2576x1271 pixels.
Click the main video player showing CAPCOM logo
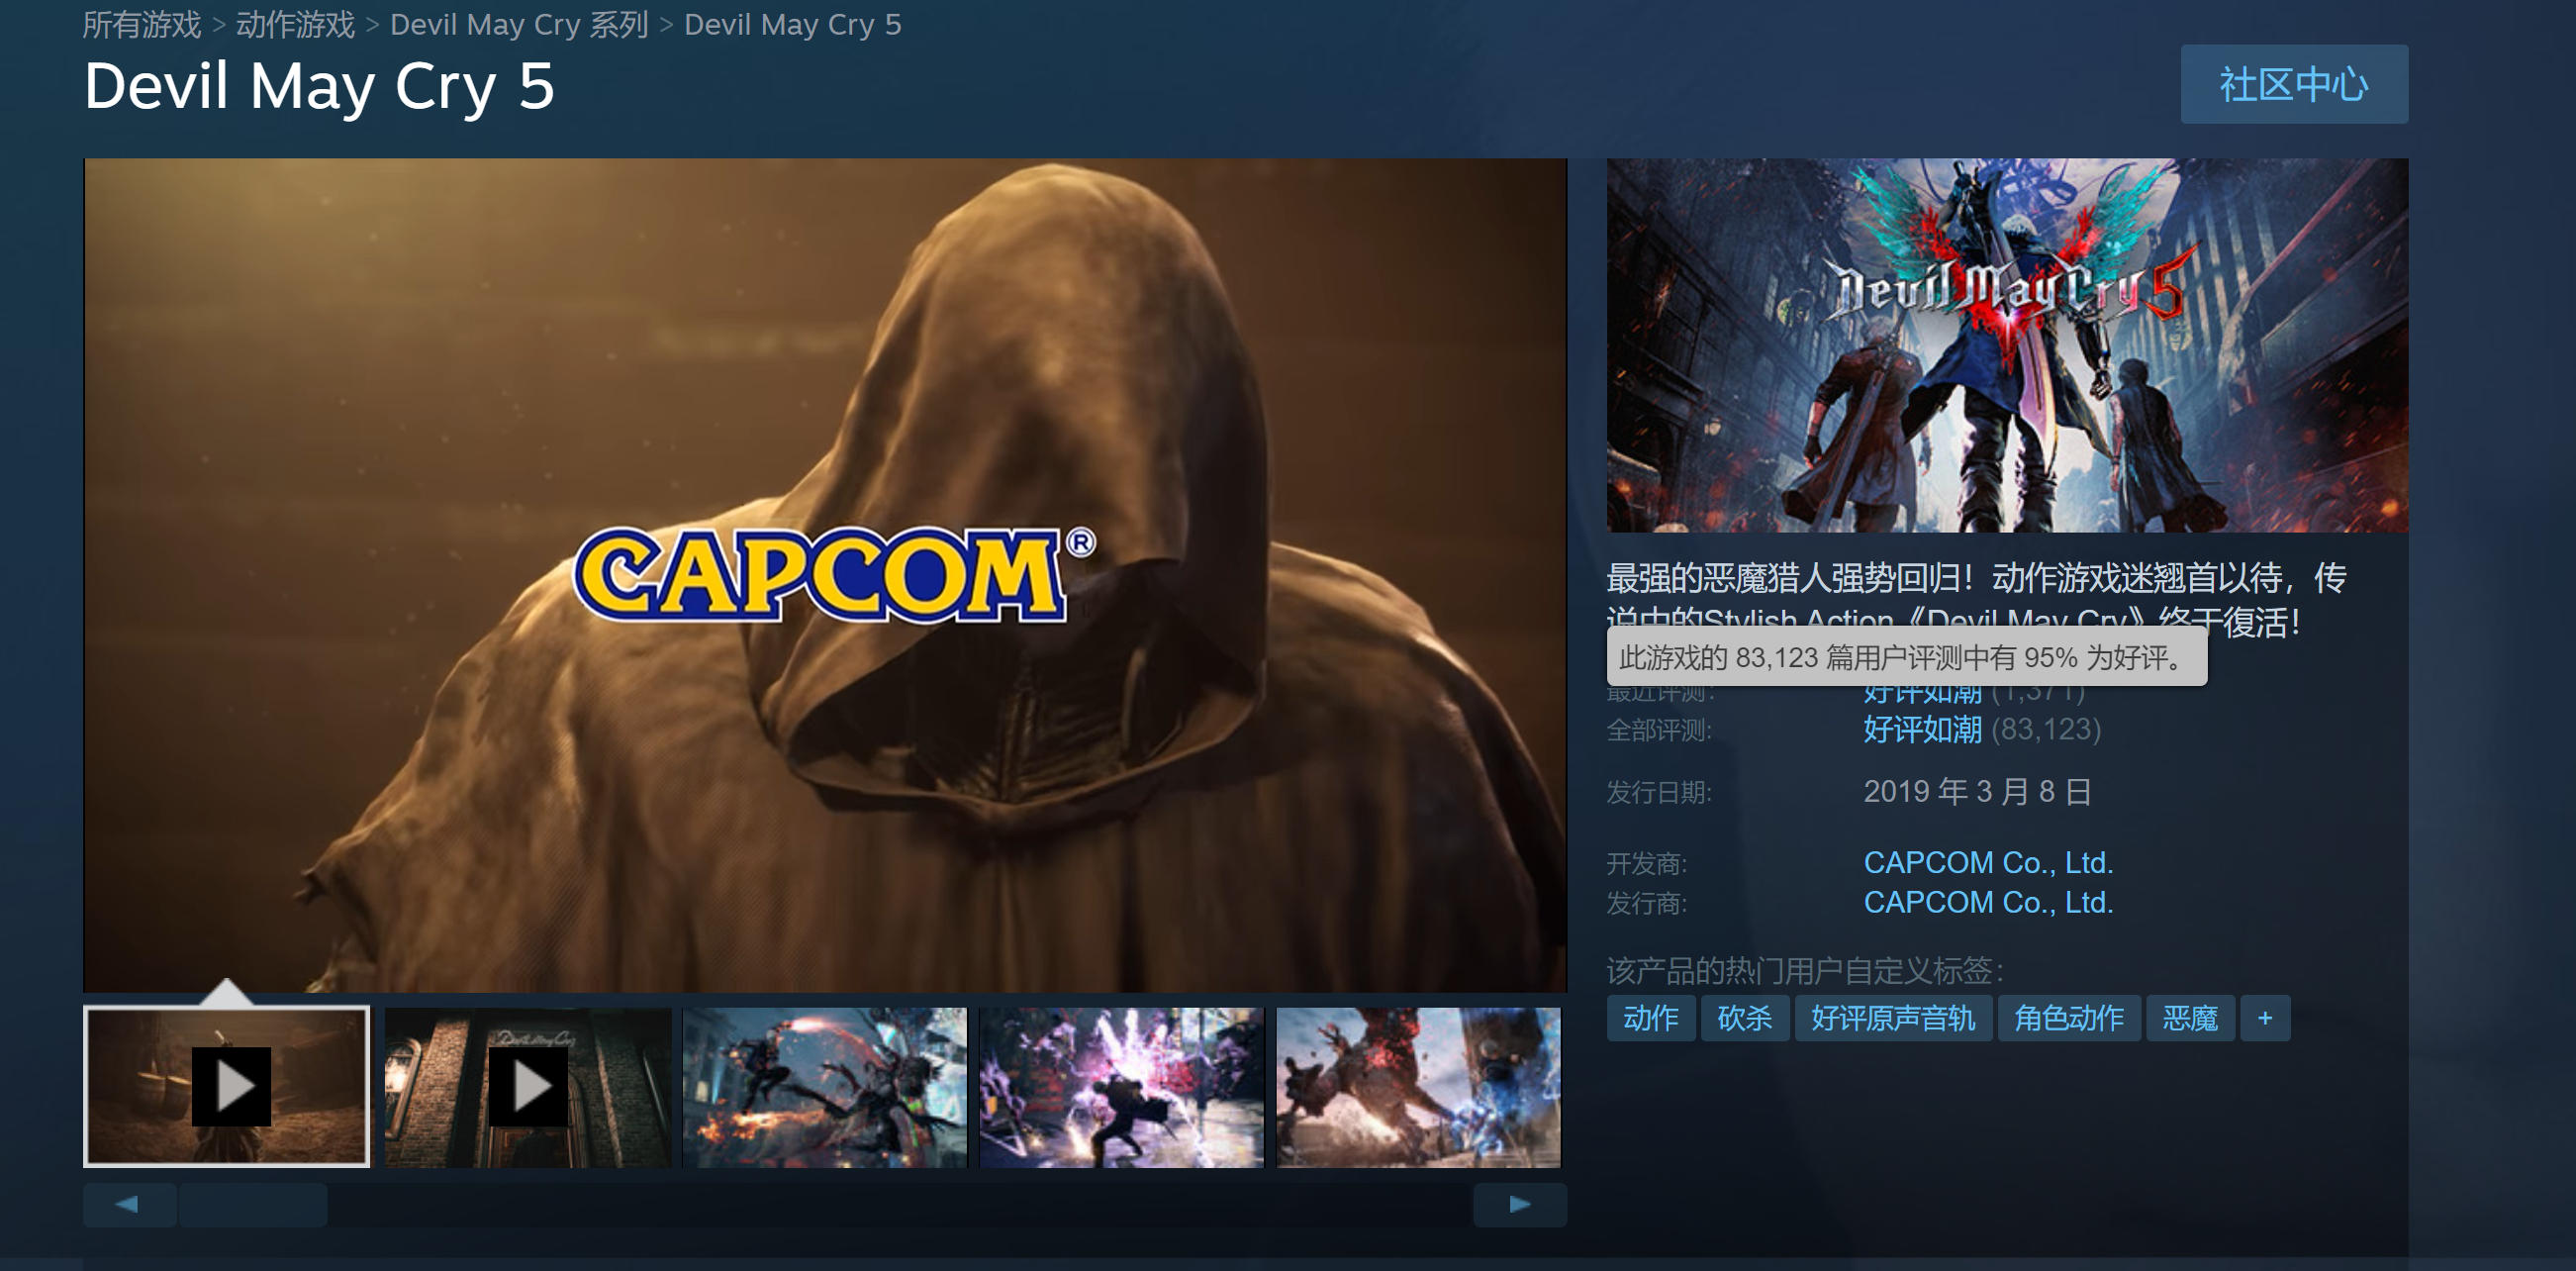pyautogui.click(x=825, y=575)
